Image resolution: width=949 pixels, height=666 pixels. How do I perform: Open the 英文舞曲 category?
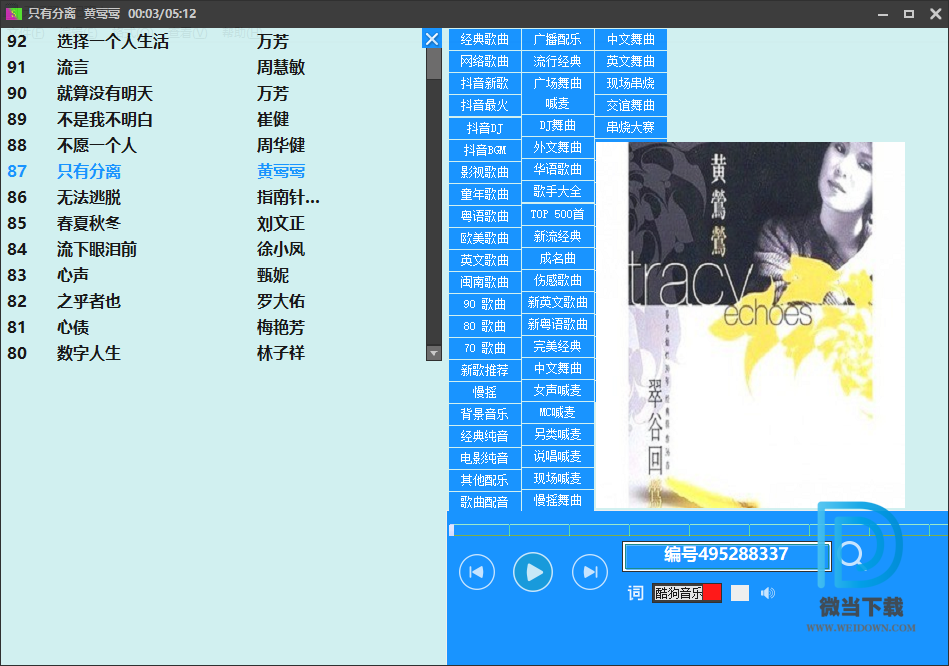point(631,61)
